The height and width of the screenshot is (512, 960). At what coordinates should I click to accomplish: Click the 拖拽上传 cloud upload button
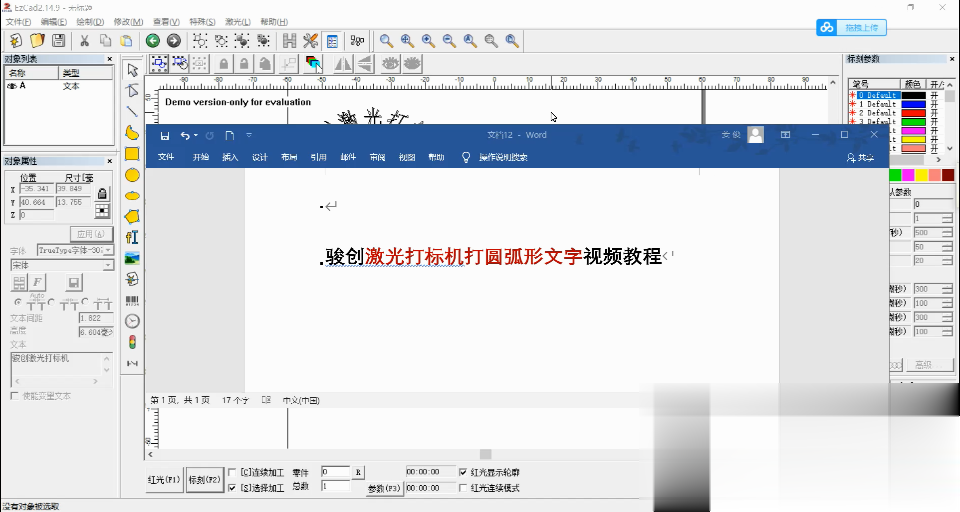coord(851,28)
